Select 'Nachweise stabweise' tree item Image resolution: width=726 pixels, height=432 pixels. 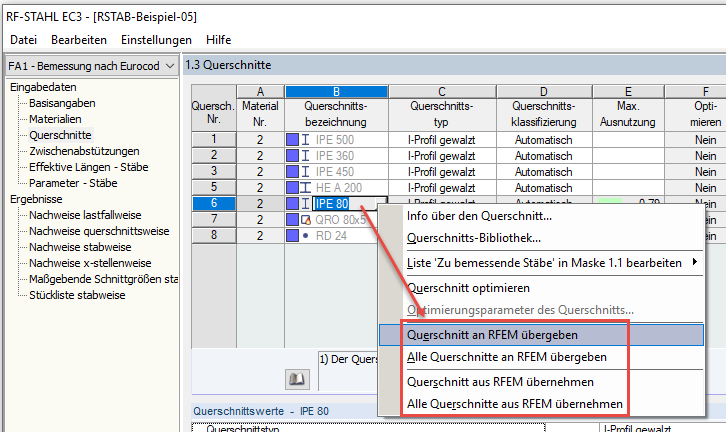point(80,247)
